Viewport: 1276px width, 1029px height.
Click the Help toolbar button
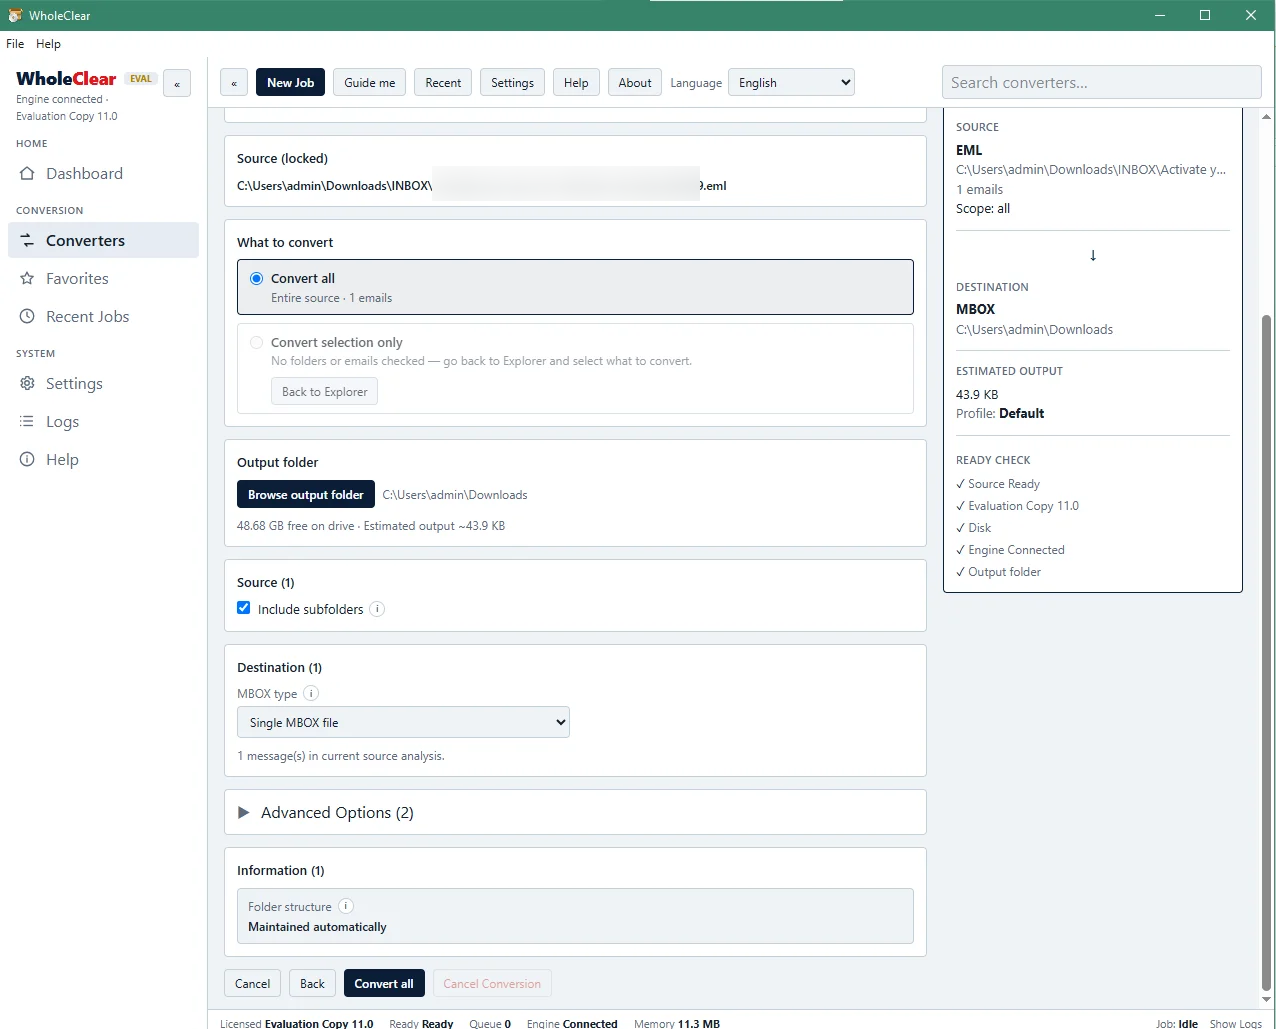[576, 83]
